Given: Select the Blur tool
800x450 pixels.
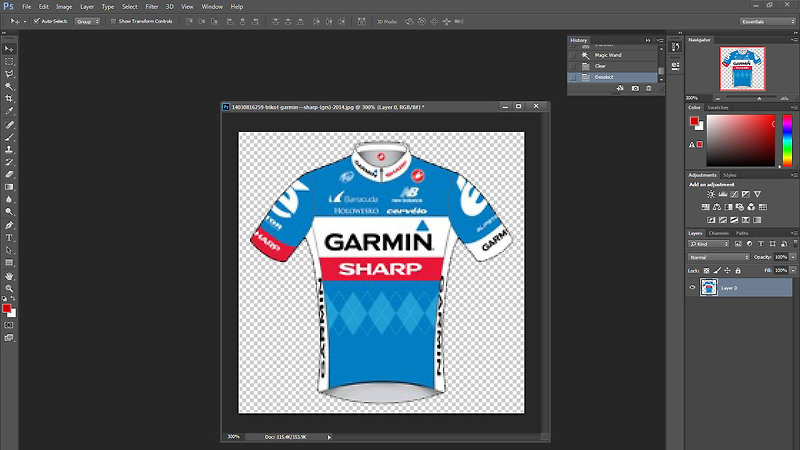Looking at the screenshot, I should pos(9,199).
